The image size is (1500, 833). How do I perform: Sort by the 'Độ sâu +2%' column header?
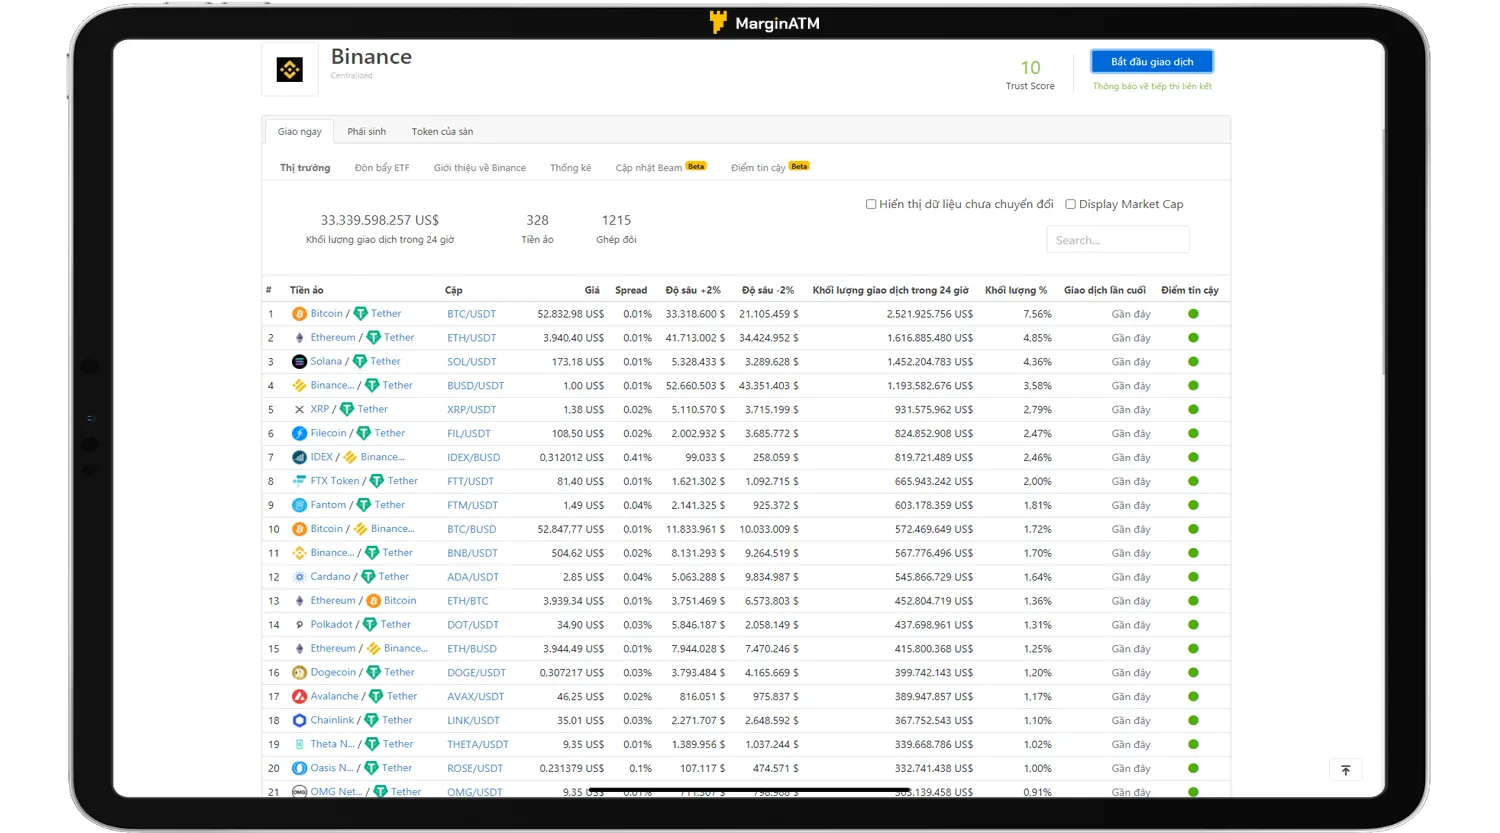693,290
